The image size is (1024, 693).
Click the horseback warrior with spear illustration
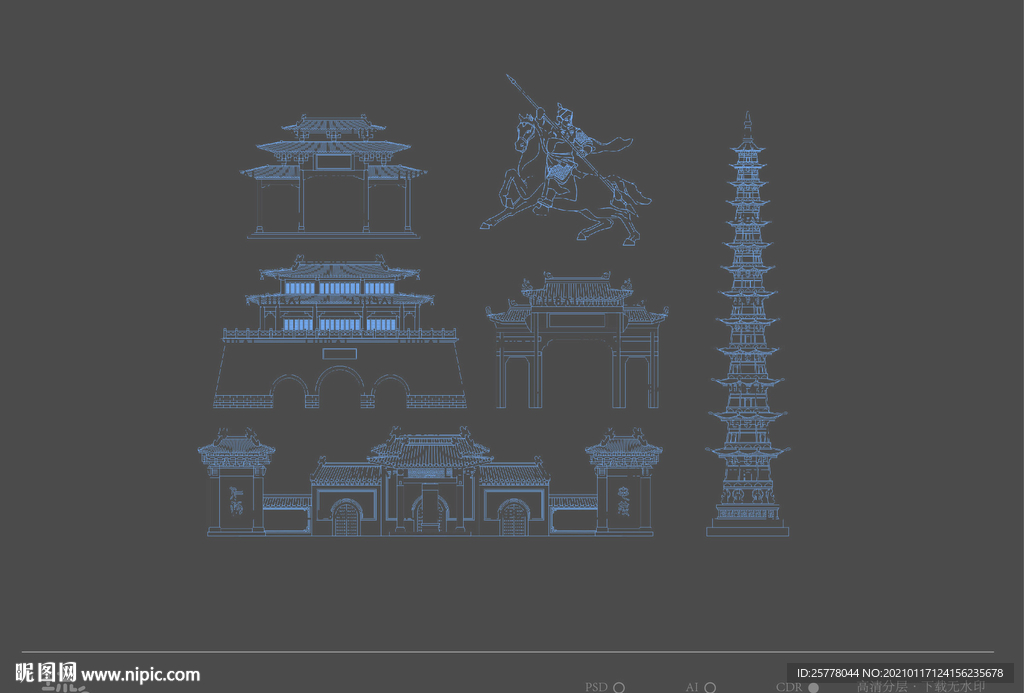point(565,160)
